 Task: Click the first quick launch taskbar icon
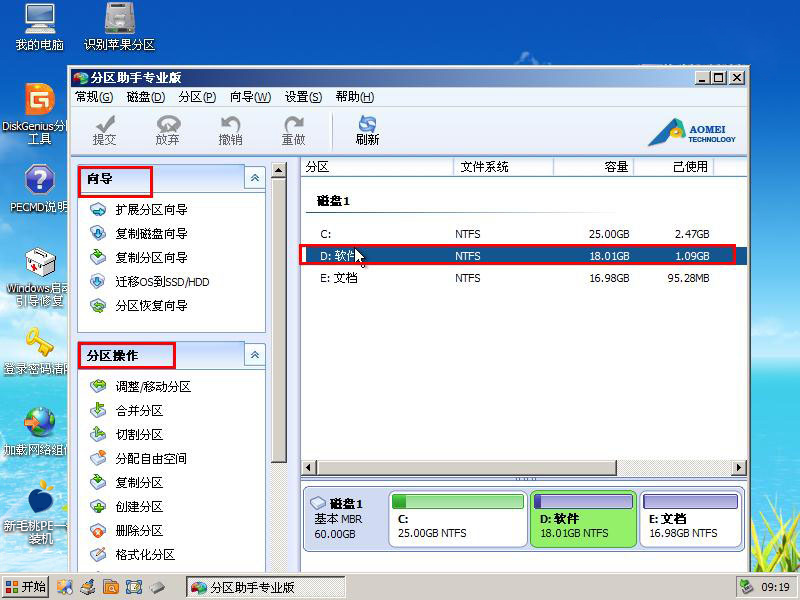click(x=64, y=587)
